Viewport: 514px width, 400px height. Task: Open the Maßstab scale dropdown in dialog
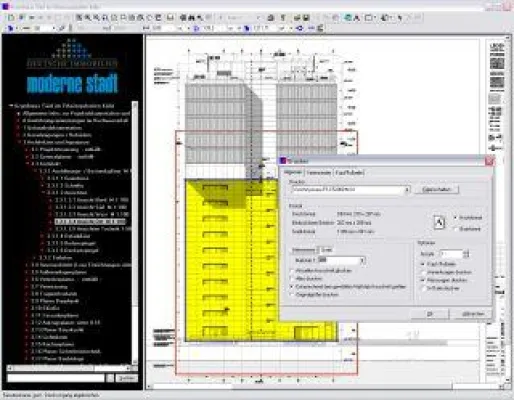(362, 260)
